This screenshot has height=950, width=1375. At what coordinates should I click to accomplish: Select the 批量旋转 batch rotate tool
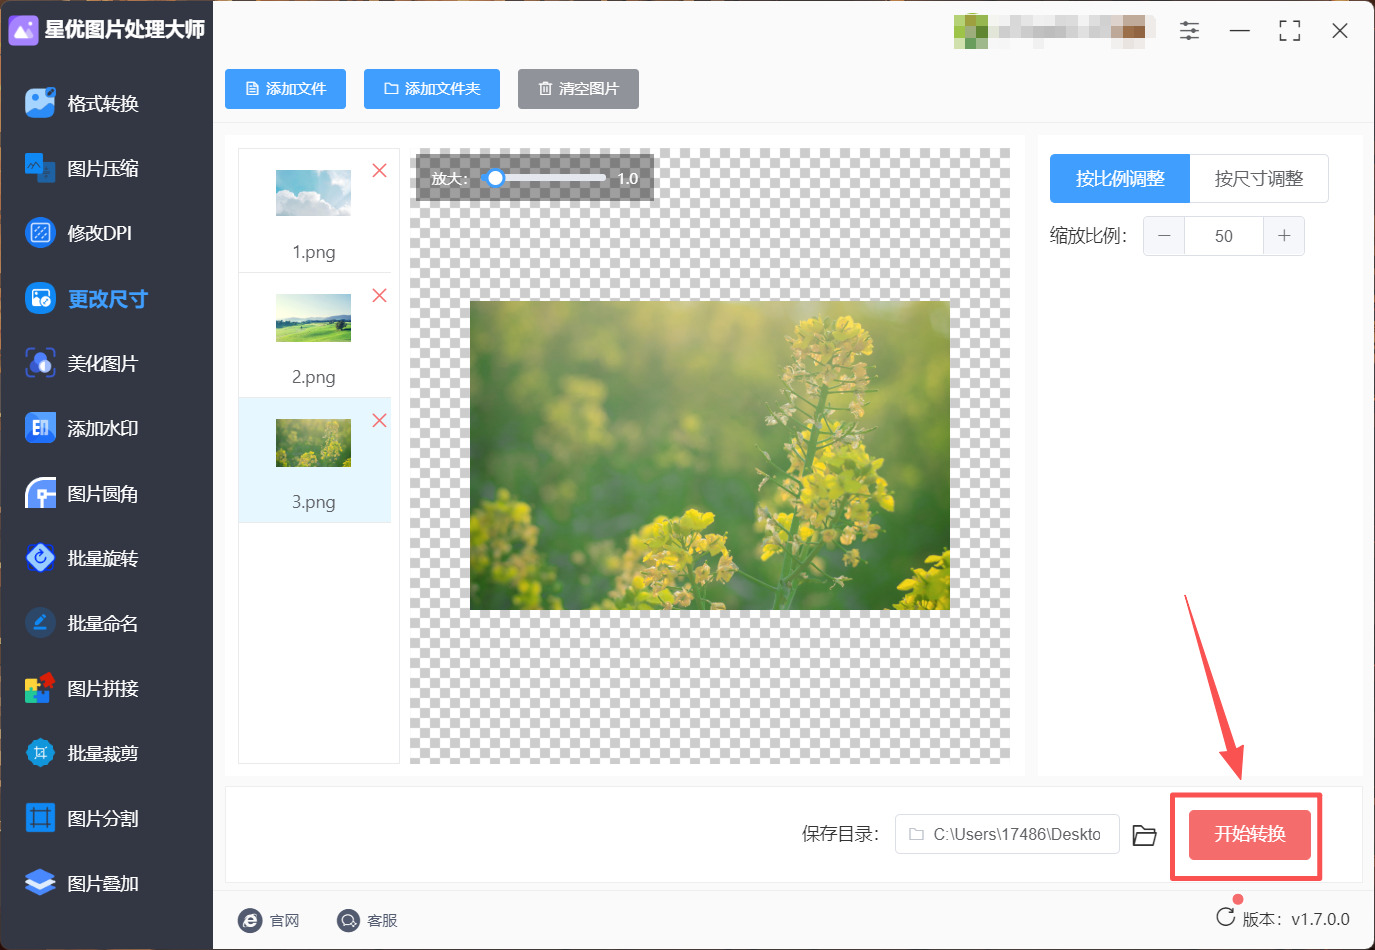82,558
